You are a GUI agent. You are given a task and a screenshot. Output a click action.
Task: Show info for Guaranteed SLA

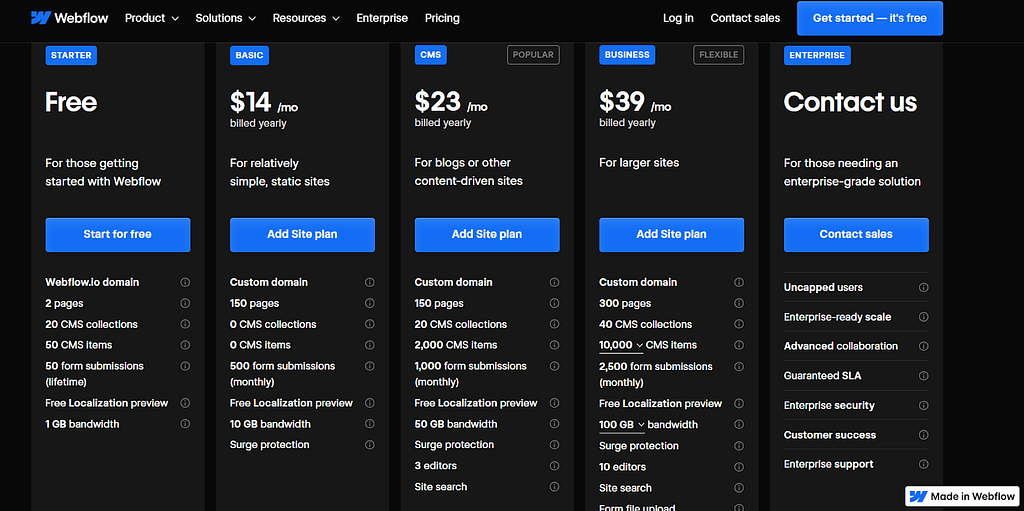pyautogui.click(x=923, y=376)
